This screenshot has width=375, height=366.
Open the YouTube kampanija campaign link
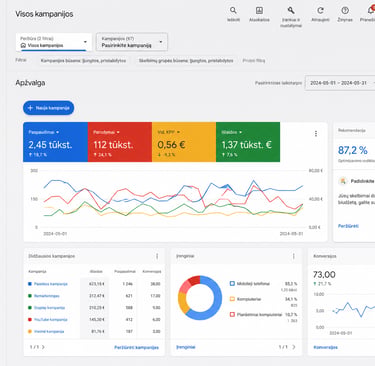coord(51,320)
